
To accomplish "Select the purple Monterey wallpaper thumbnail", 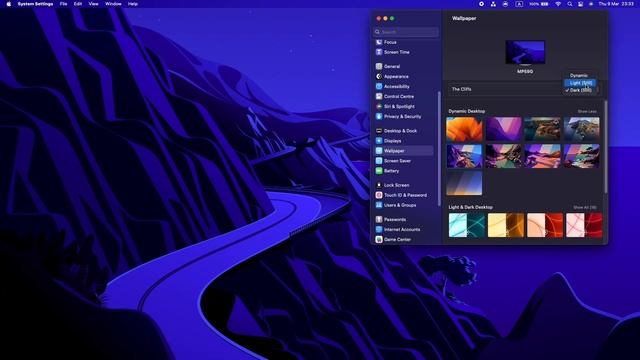I will point(503,129).
